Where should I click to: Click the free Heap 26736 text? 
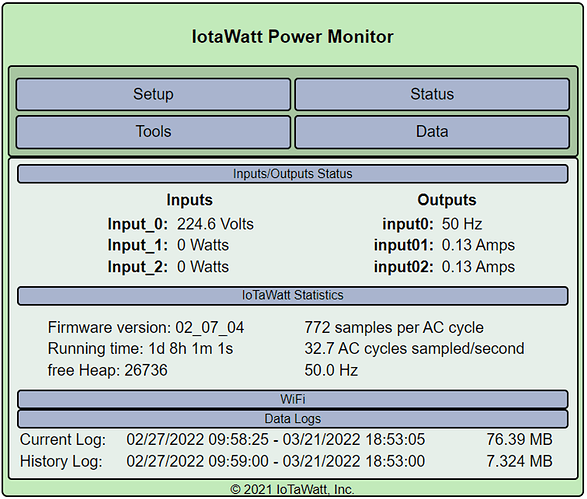(x=107, y=370)
